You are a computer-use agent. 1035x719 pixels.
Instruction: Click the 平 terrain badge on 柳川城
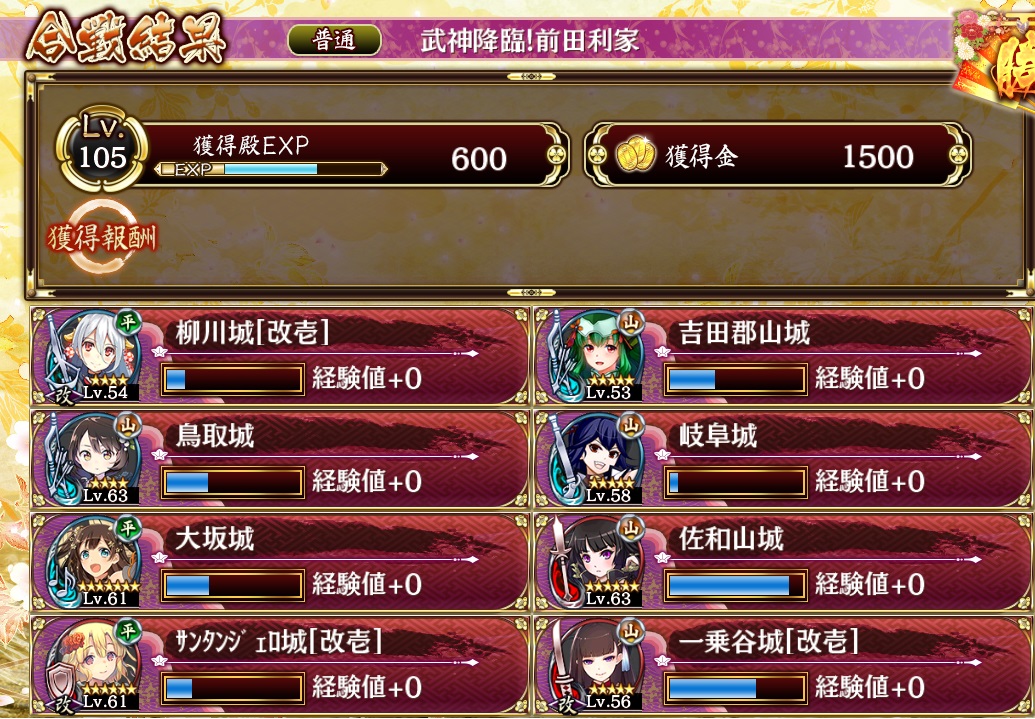pyautogui.click(x=128, y=322)
